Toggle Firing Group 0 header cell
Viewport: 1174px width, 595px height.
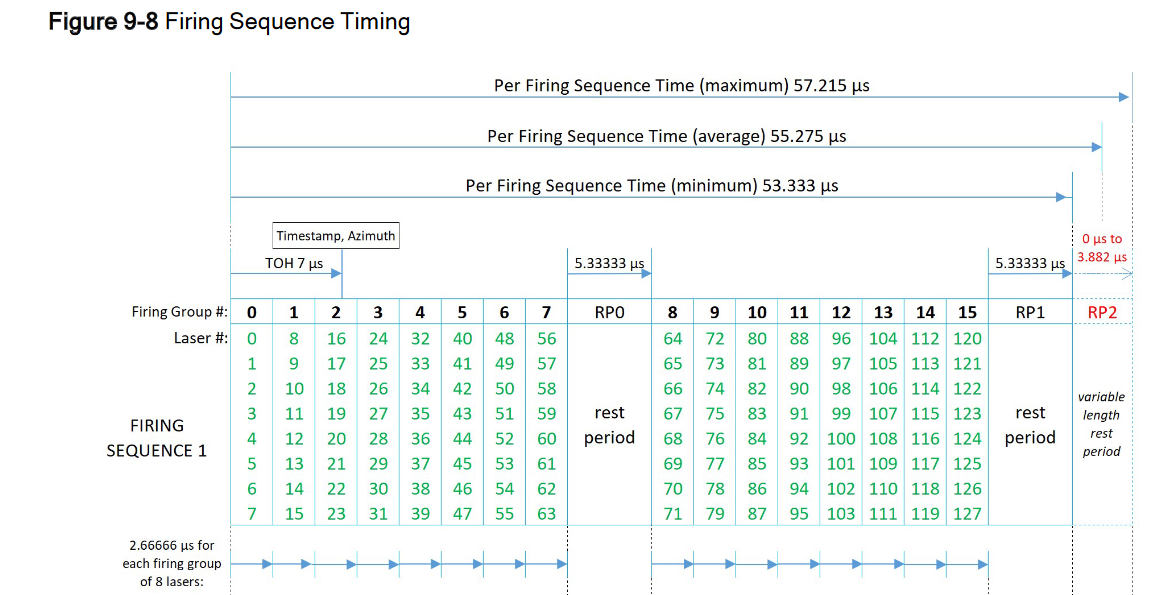click(x=252, y=311)
